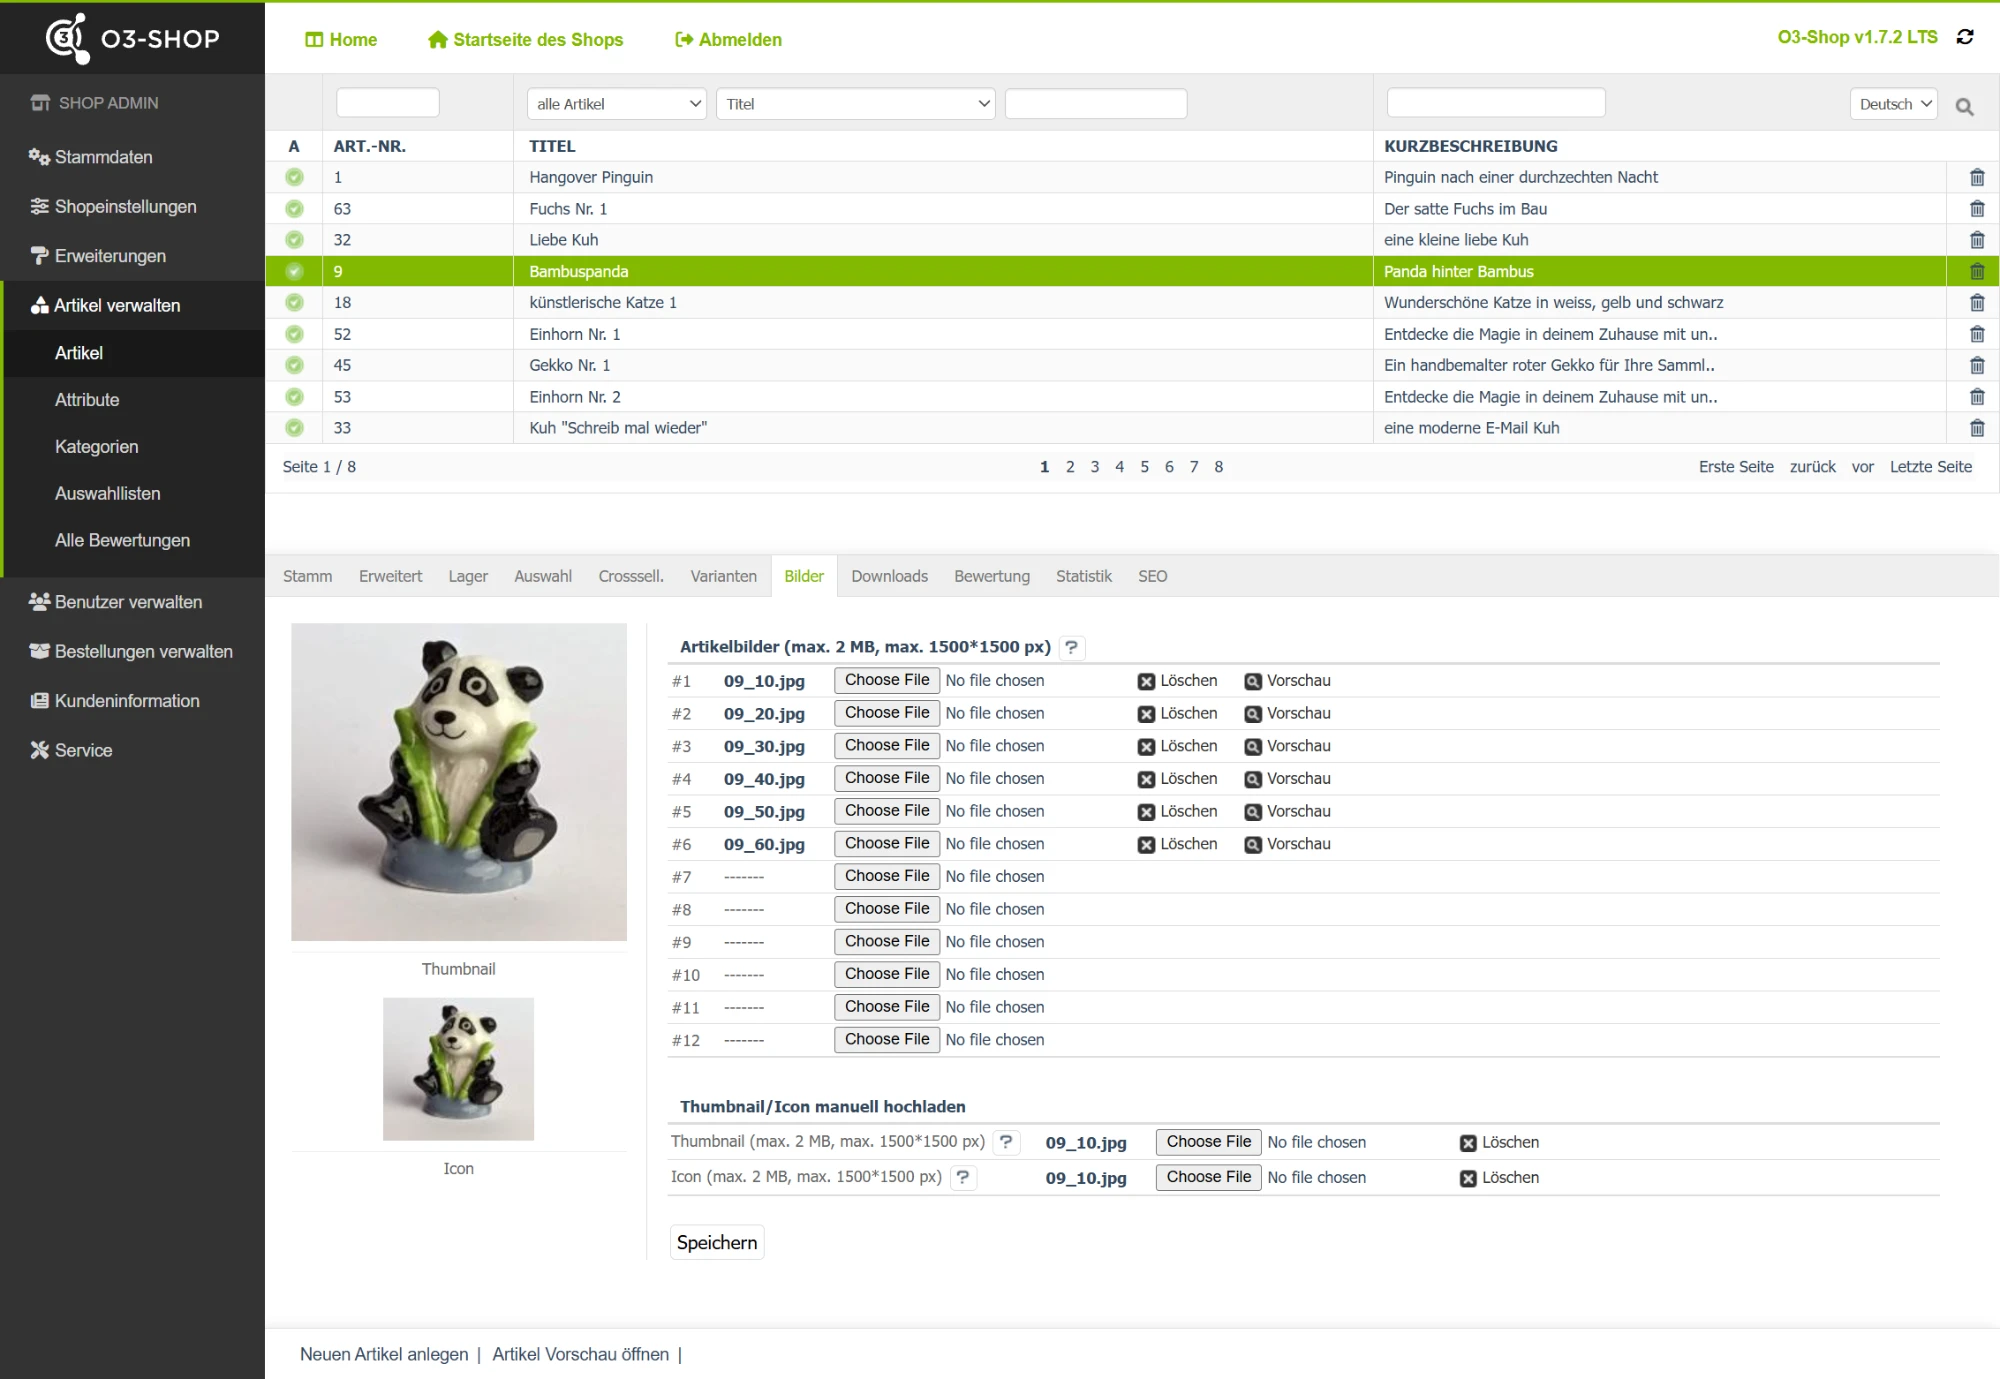2000x1379 pixels.
Task: Switch to the Varianten tab
Action: 724,576
